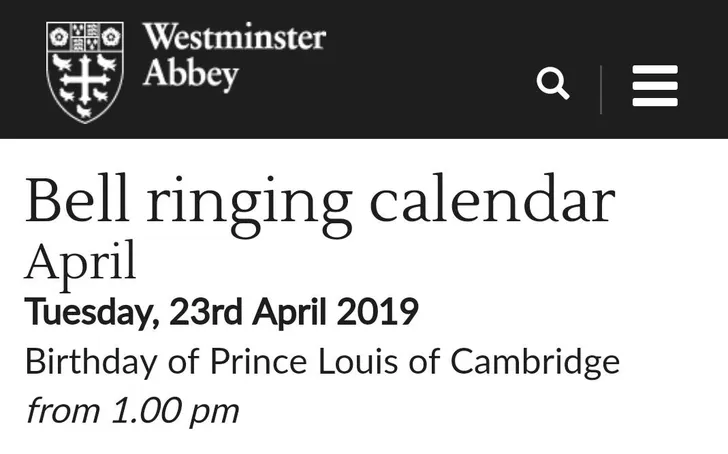Click Birthday of Prince Louis of Cambridge entry
The height and width of the screenshot is (454, 728).
tap(323, 362)
